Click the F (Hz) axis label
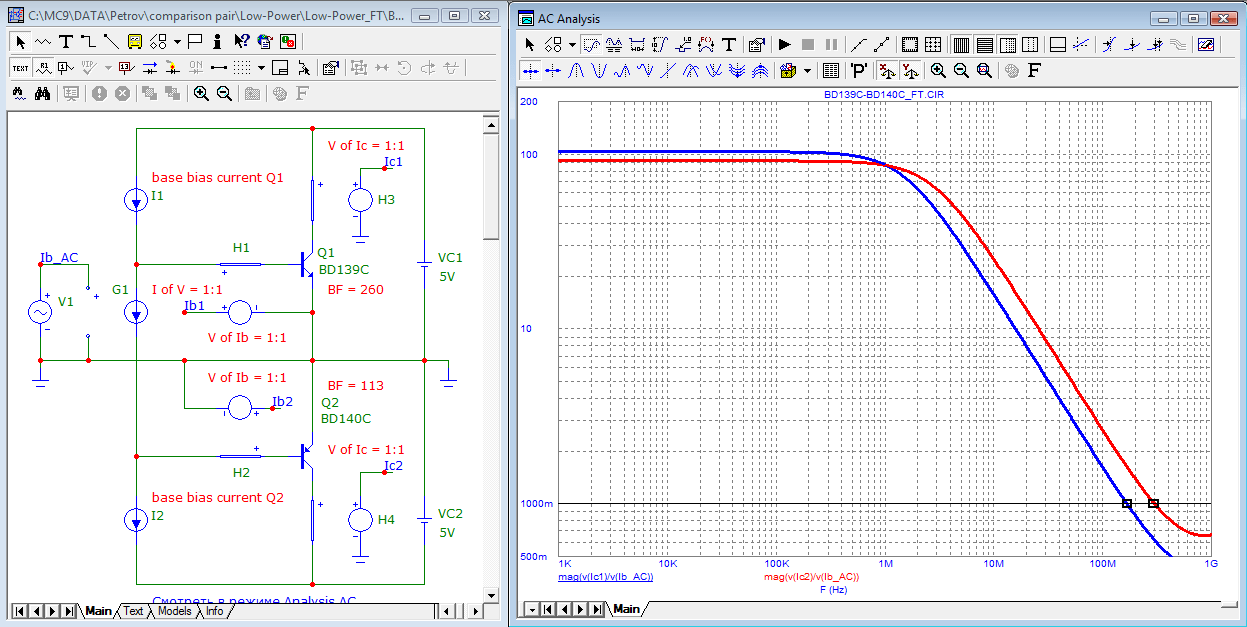This screenshot has width=1247, height=627. point(835,590)
